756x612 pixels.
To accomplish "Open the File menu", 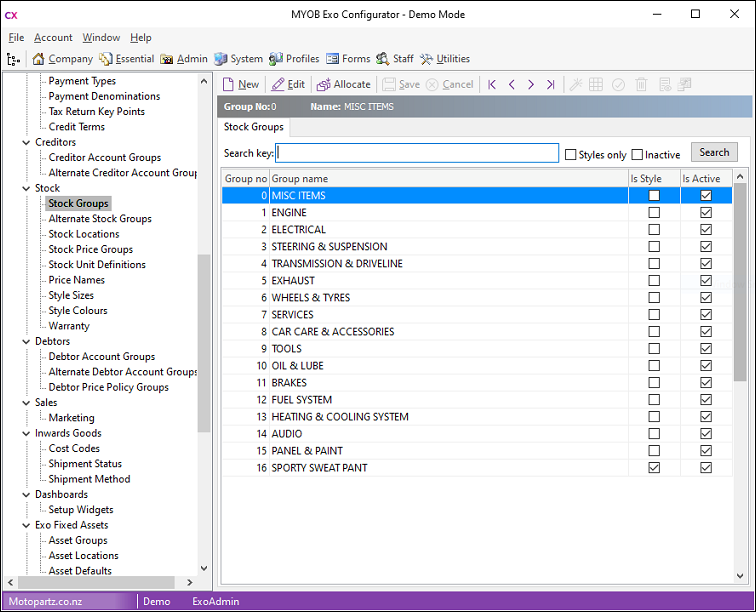I will (16, 38).
